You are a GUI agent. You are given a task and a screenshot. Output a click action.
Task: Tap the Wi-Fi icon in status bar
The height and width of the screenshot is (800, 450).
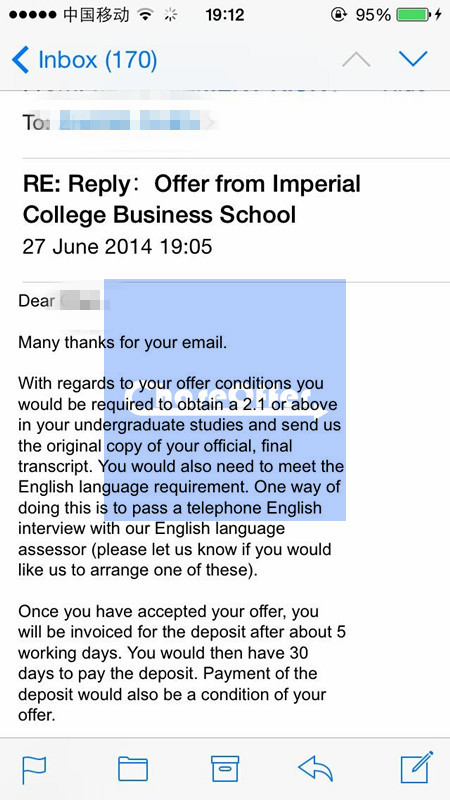pyautogui.click(x=146, y=15)
